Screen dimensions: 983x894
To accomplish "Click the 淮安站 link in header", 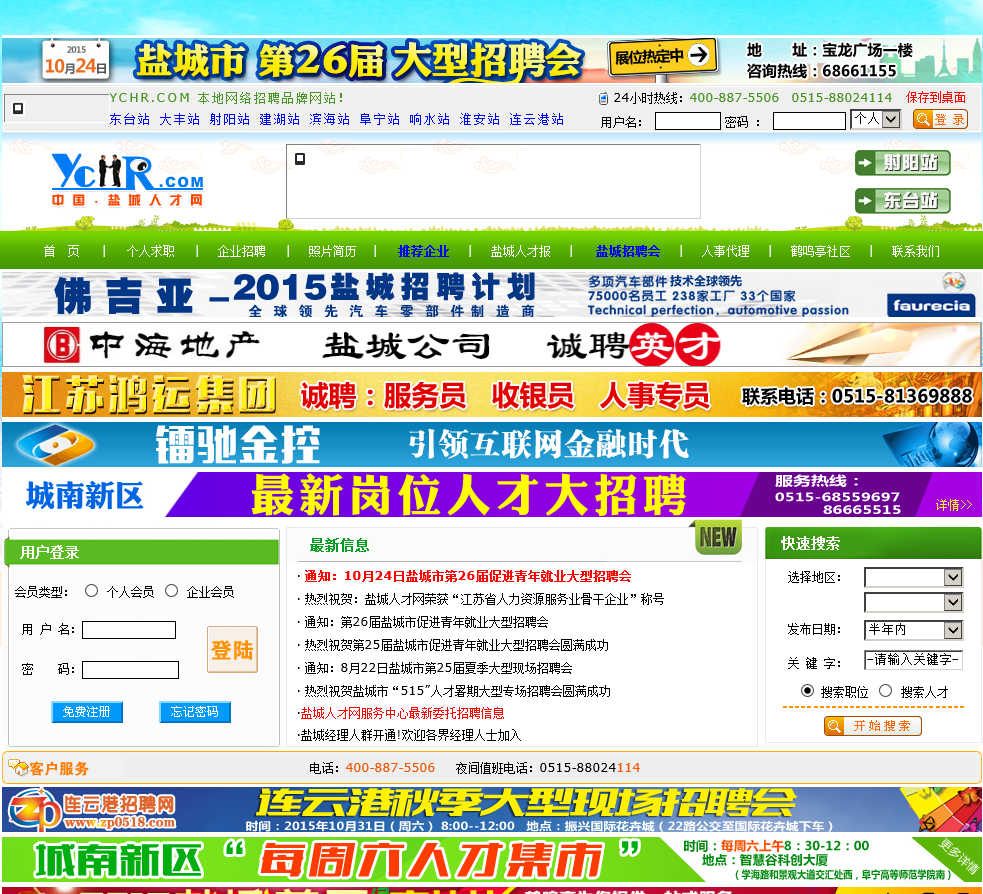I will tap(480, 119).
